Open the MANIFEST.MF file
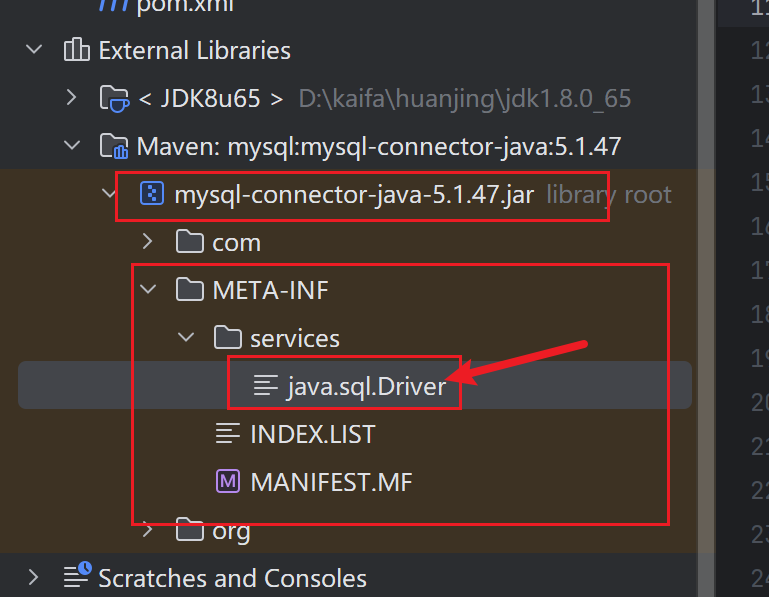The image size is (769, 597). pos(331,482)
